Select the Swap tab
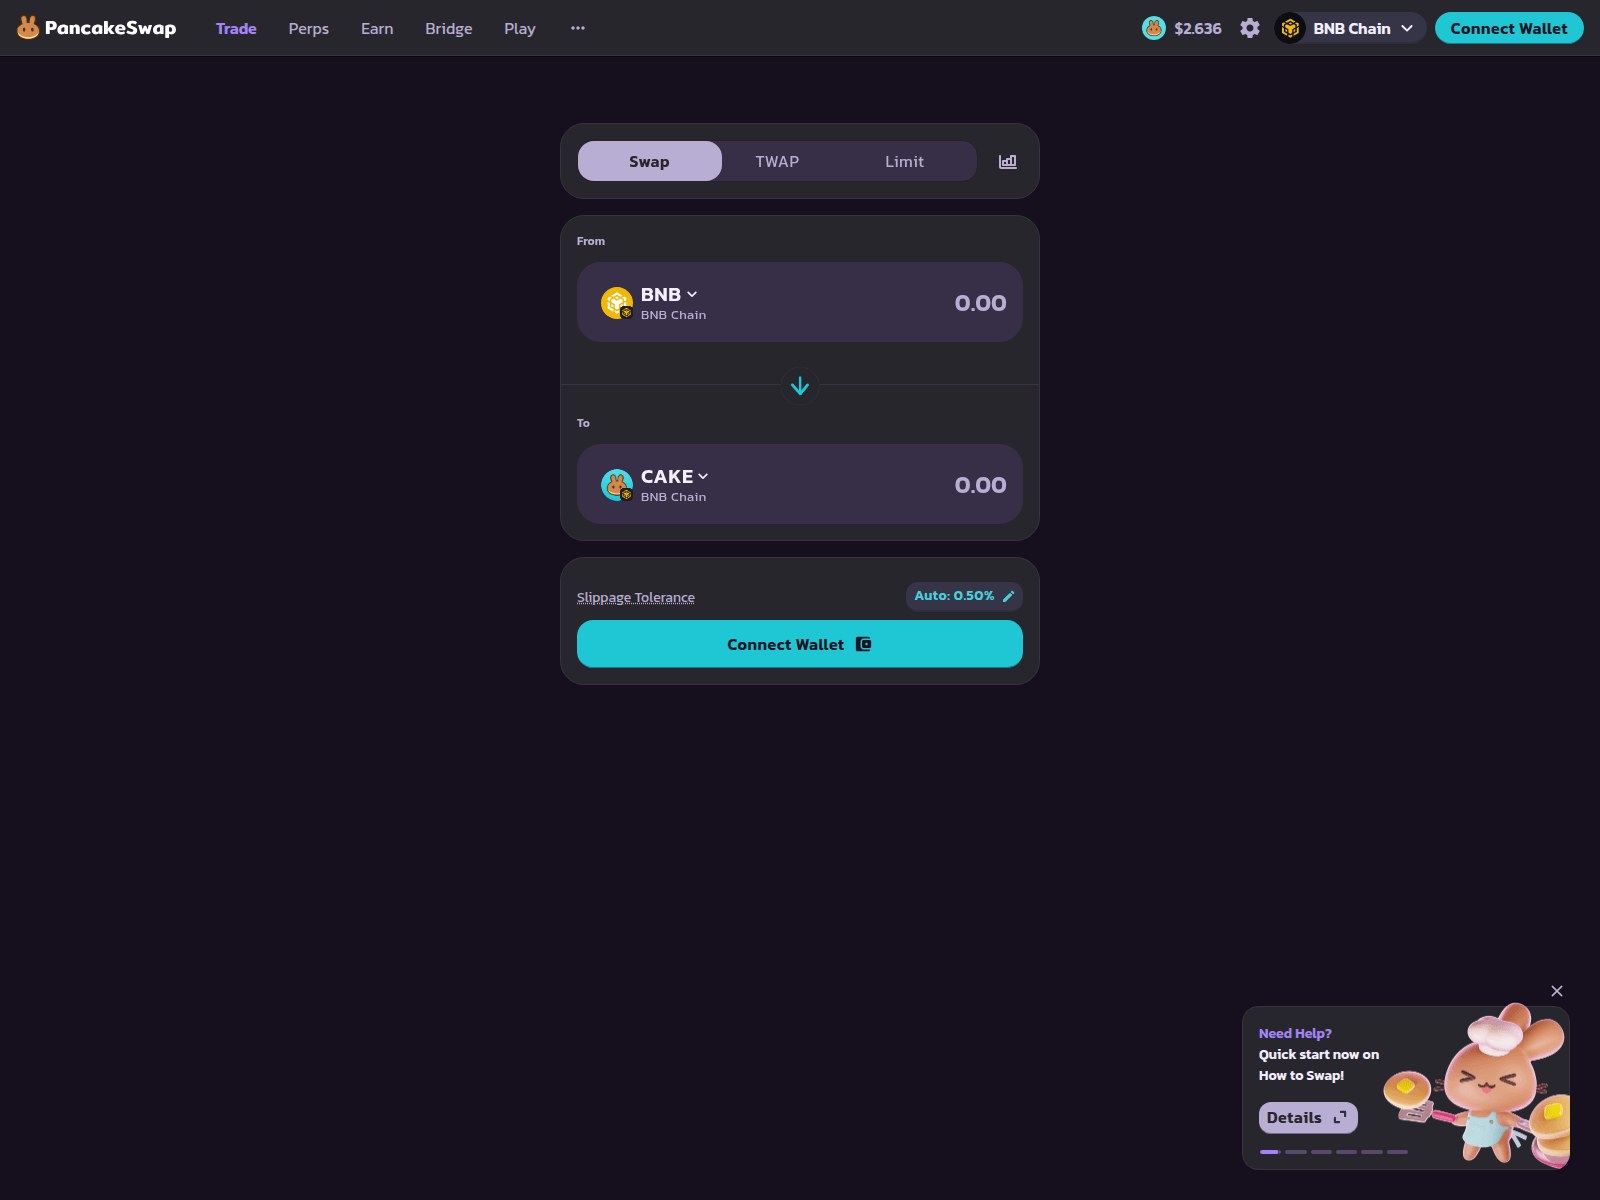Screen dimensions: 1600x1200 pos(649,161)
